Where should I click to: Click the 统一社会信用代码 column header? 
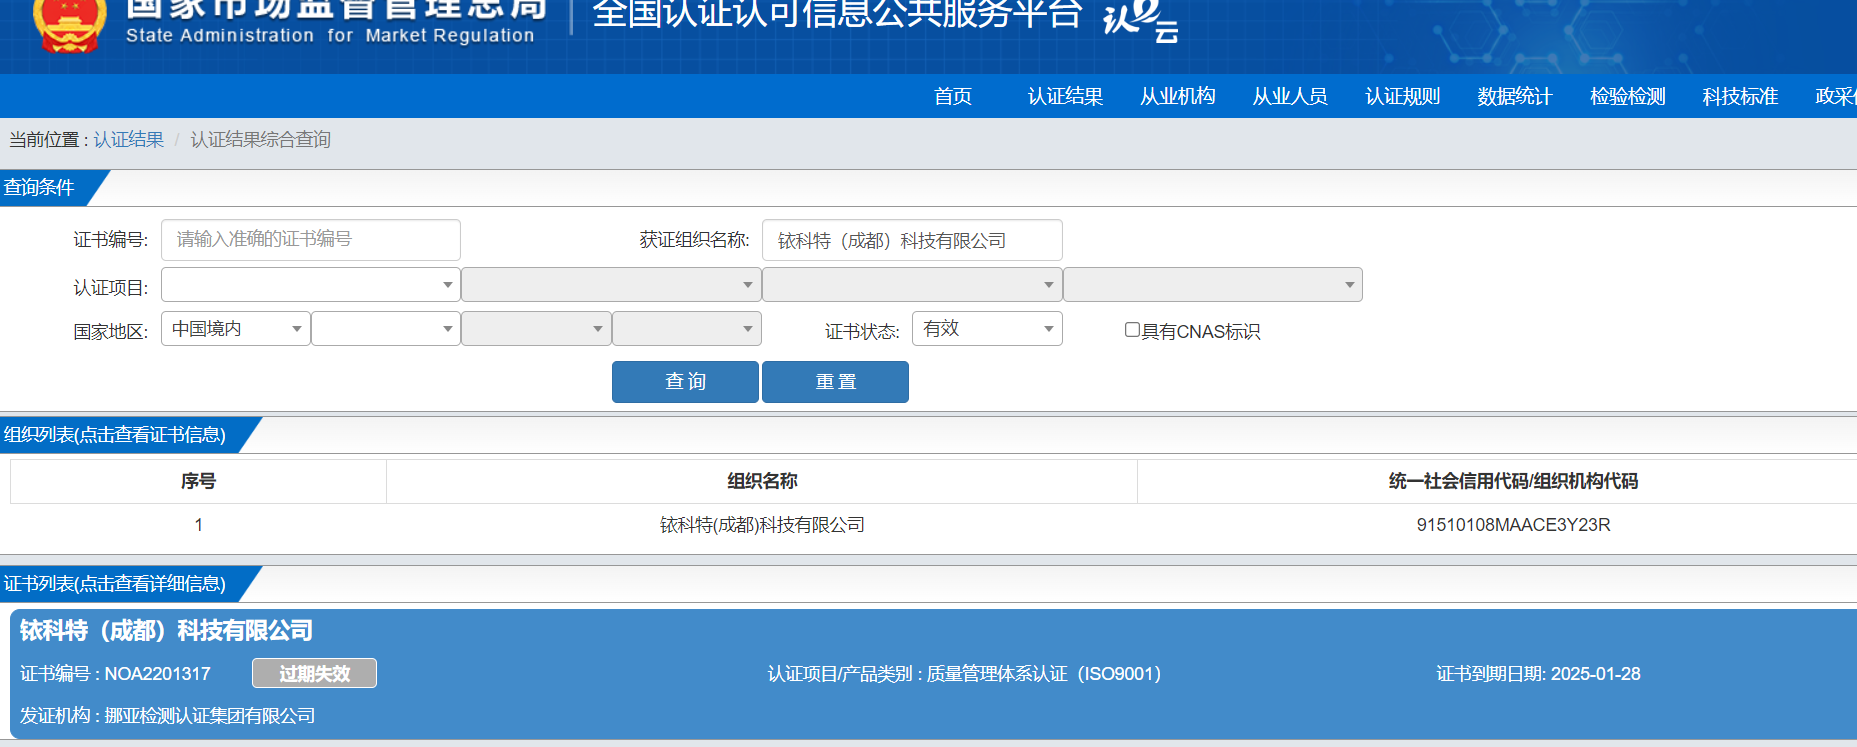tap(1513, 481)
